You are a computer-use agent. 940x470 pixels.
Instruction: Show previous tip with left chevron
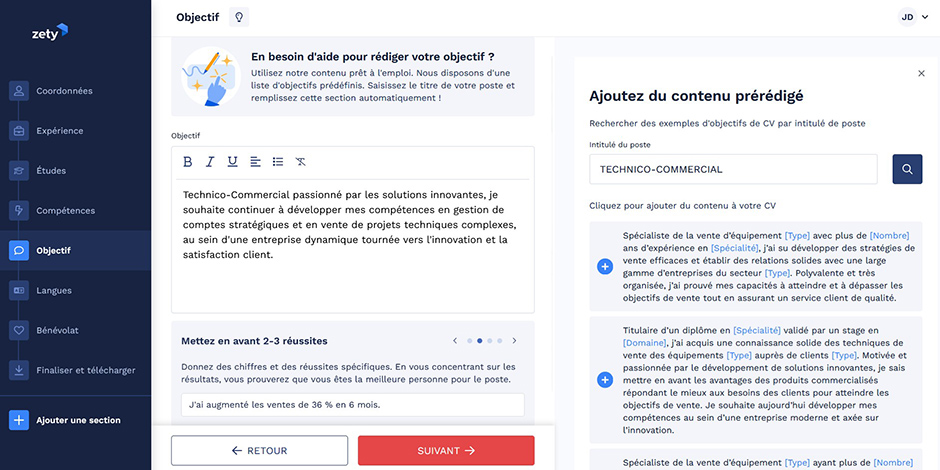point(455,341)
